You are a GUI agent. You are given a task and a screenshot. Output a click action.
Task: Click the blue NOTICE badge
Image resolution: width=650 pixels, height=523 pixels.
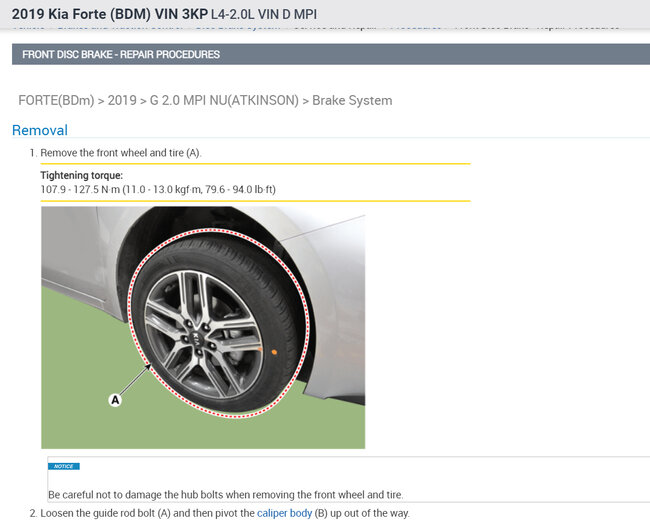tap(64, 466)
